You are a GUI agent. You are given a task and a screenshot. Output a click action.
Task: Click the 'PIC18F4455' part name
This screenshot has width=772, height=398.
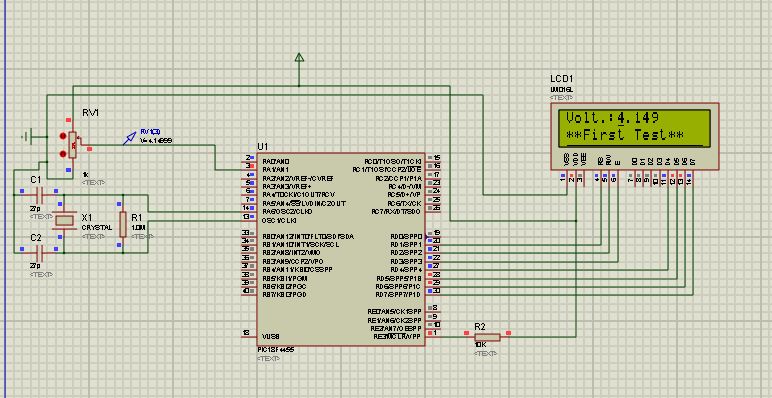pos(276,350)
